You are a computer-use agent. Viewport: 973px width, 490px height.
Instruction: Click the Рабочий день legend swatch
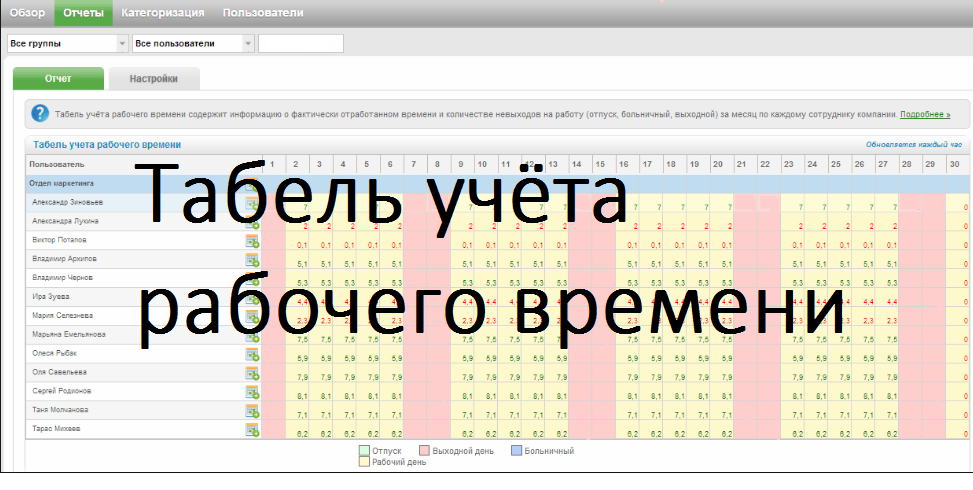[364, 462]
